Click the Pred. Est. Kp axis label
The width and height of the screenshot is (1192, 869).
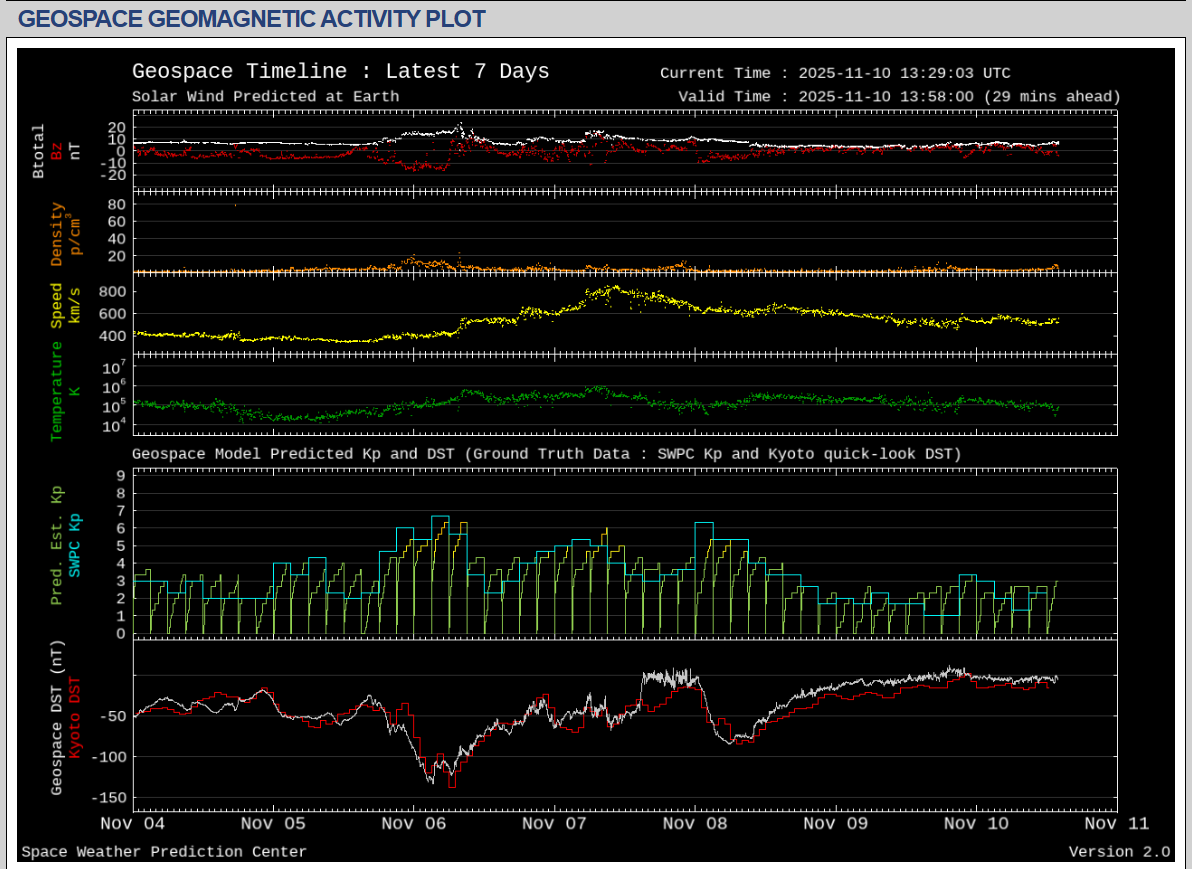[x=57, y=545]
